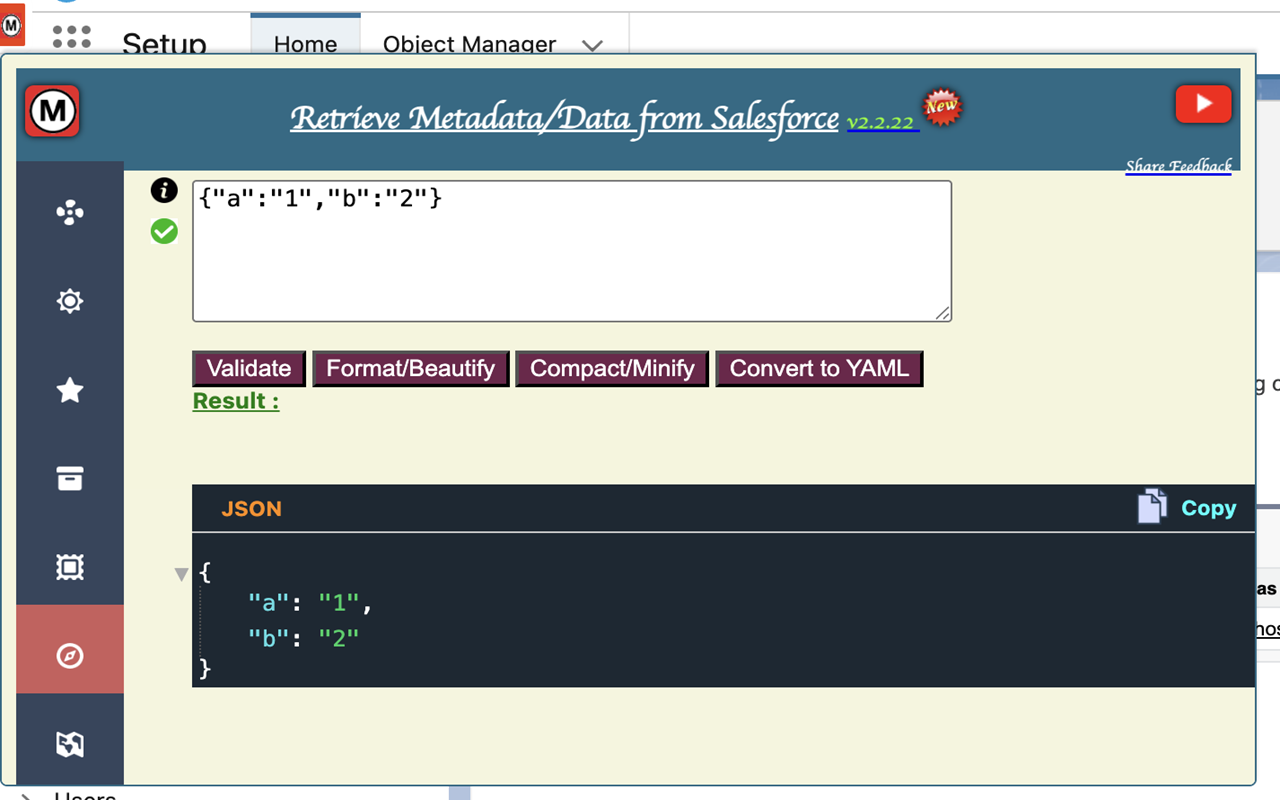
Task: Open the Object Manager tab dropdown arrow
Action: tap(592, 46)
